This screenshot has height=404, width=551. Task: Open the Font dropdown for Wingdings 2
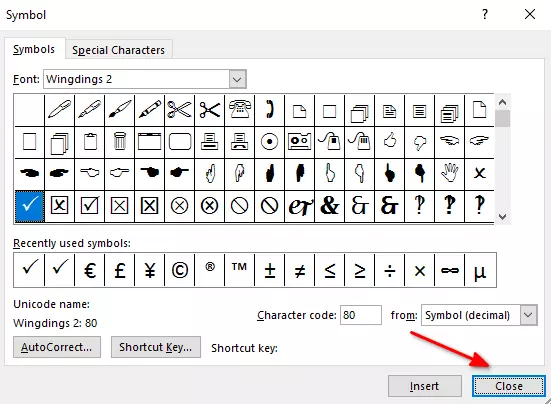[237, 79]
